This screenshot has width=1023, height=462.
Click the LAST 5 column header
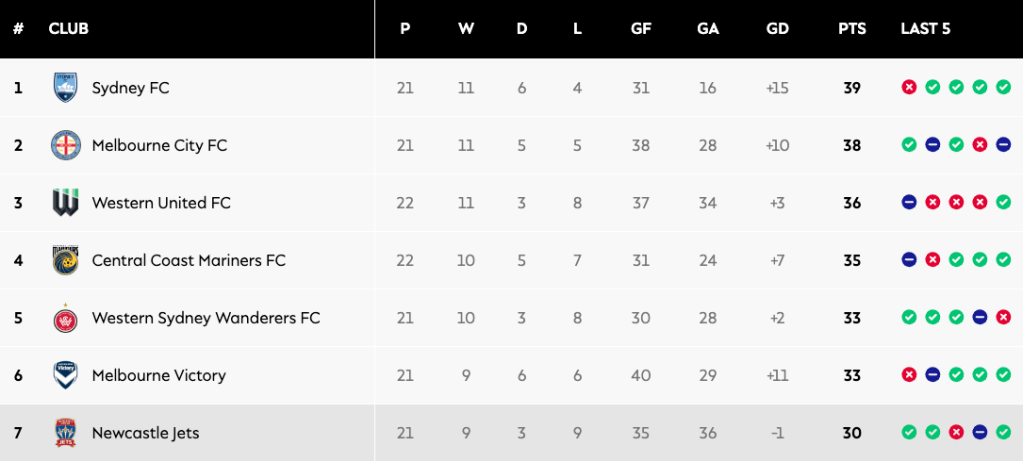click(925, 29)
